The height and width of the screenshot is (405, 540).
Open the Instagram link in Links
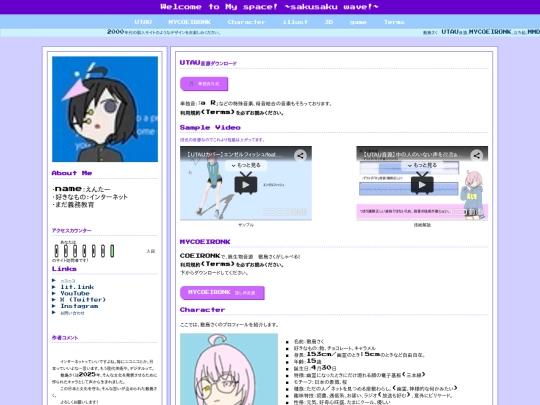coord(79,306)
